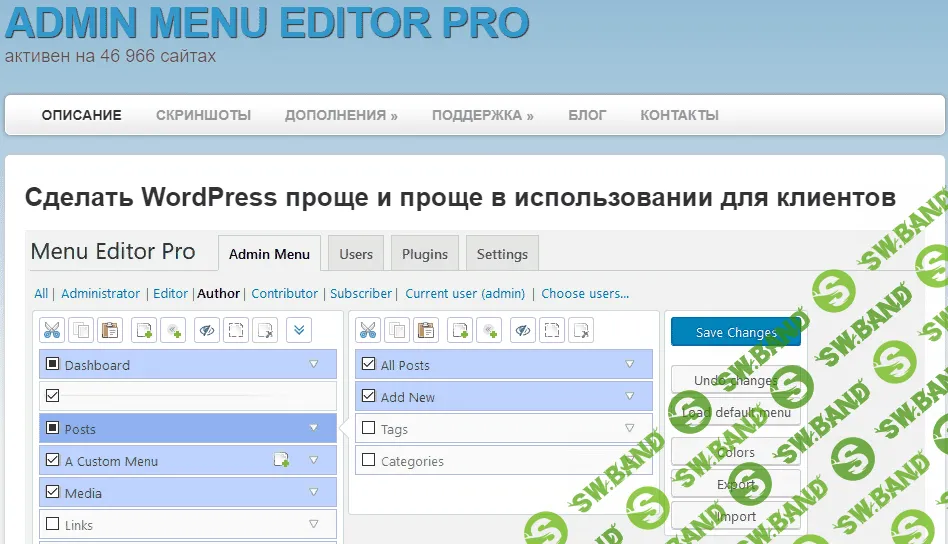Toggle the Dashboard checkbox

[53, 364]
